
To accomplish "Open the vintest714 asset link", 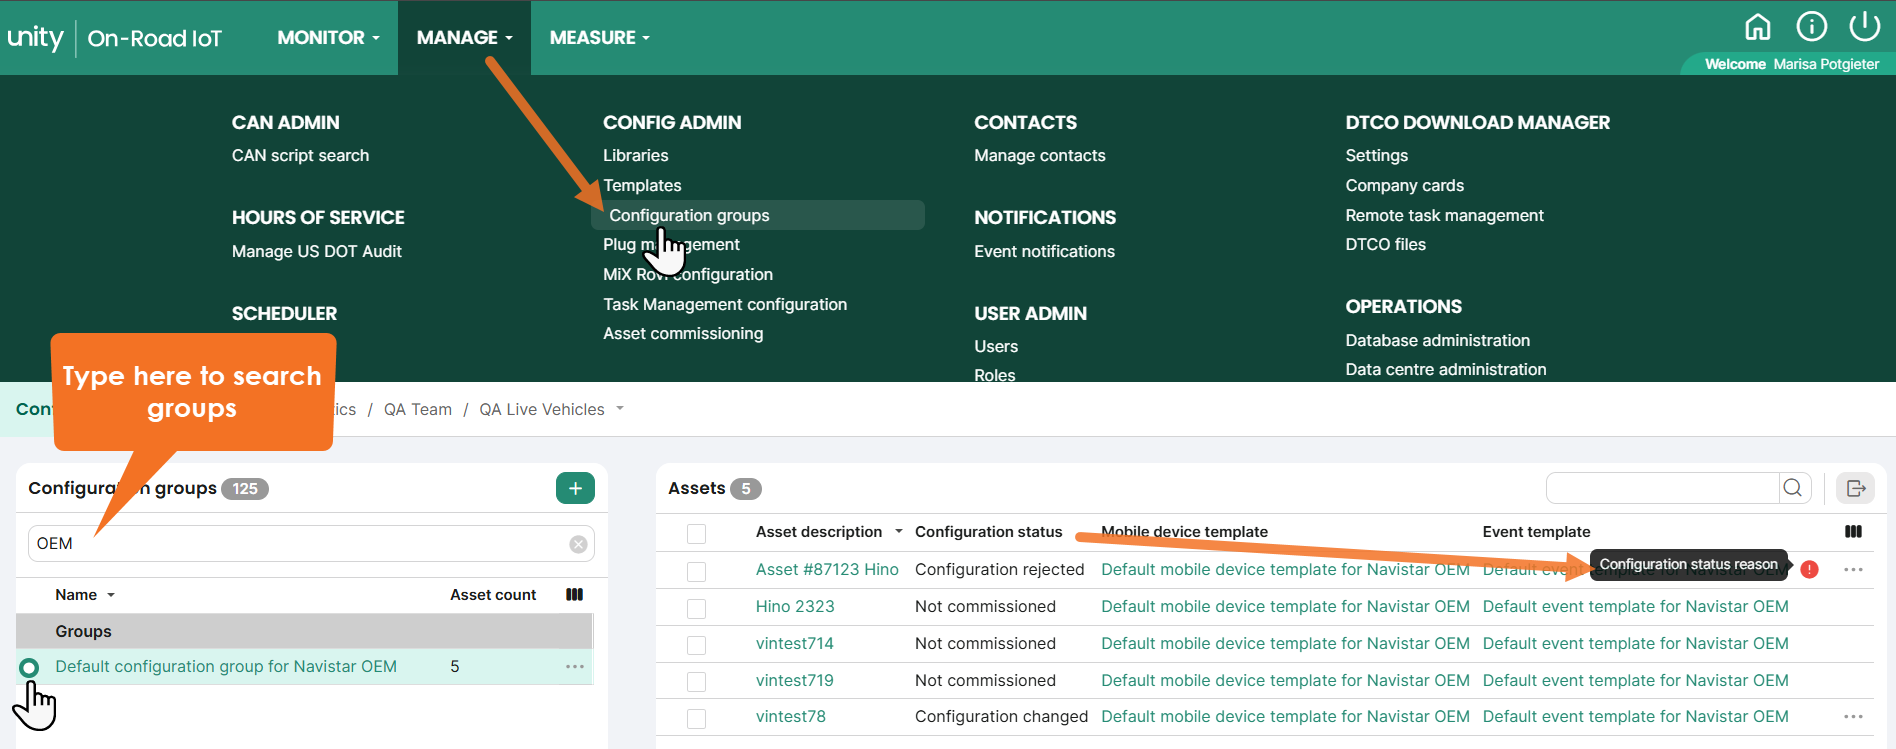I will pos(794,643).
